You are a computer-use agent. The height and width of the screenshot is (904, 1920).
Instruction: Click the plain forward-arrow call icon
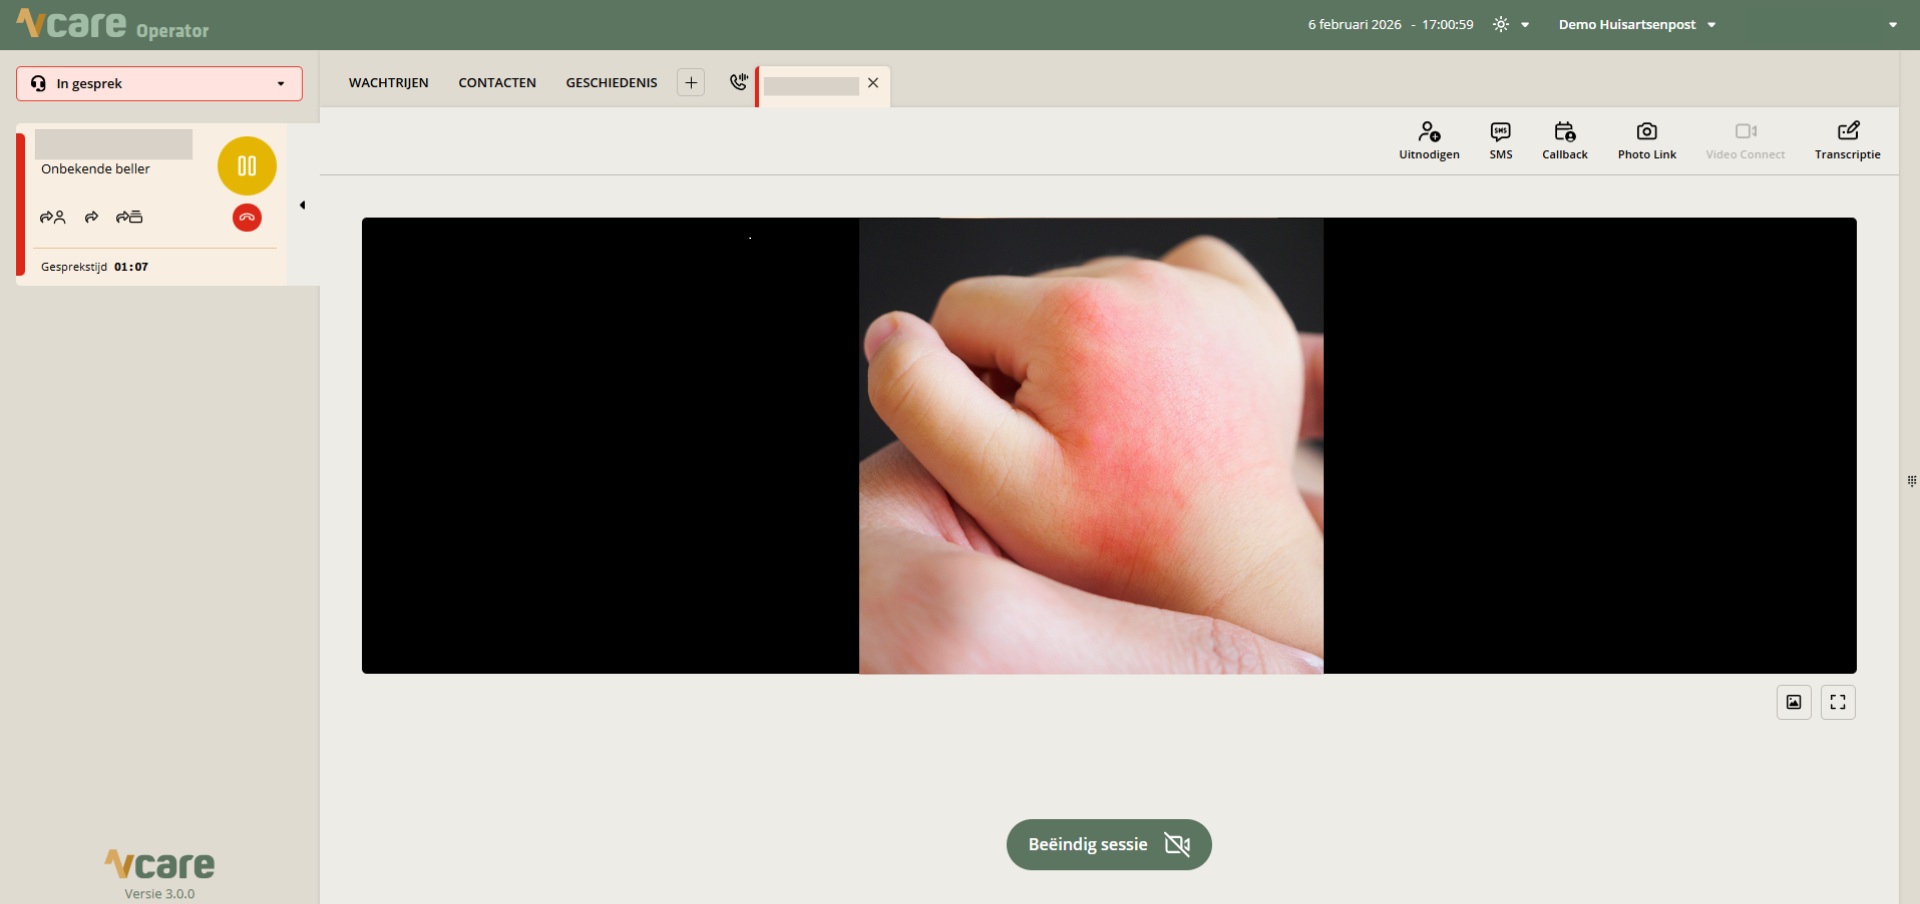point(91,217)
